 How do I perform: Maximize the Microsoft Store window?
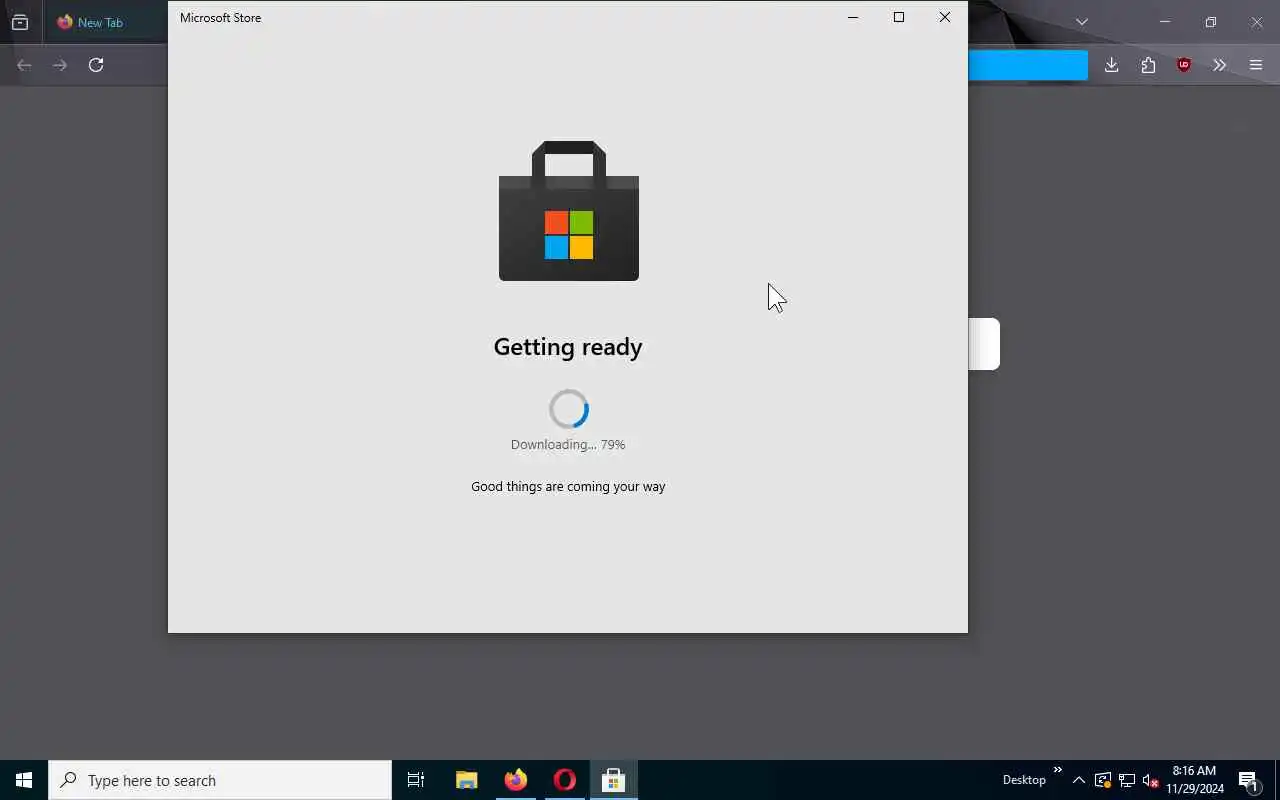(x=899, y=17)
